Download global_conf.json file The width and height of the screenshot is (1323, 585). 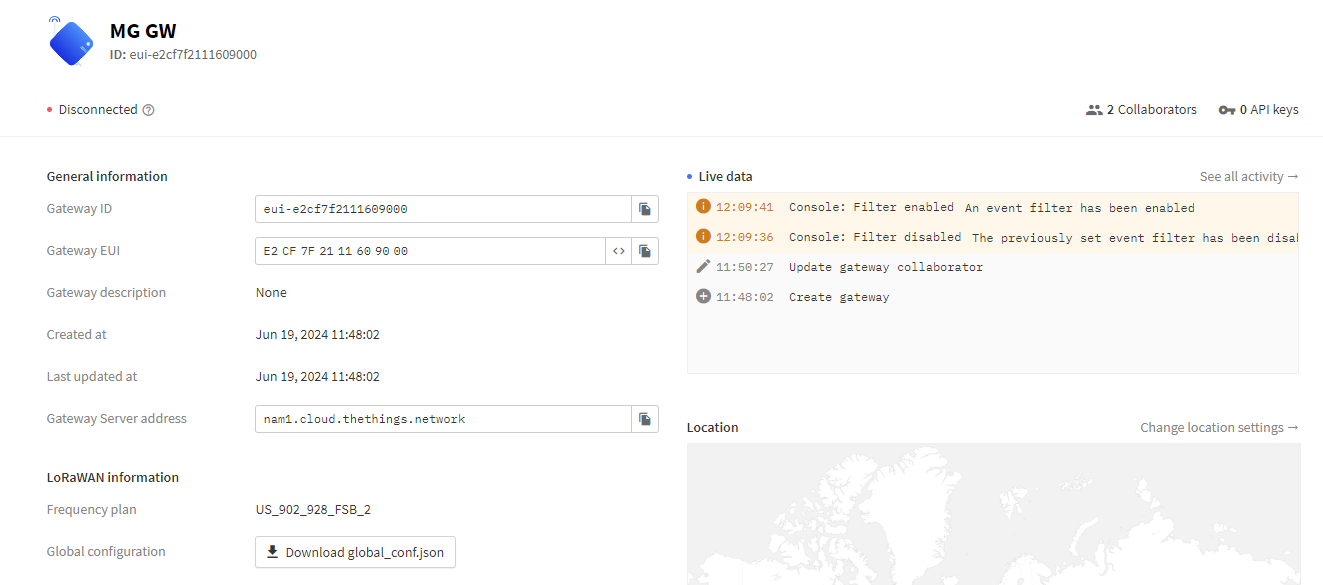(x=355, y=552)
